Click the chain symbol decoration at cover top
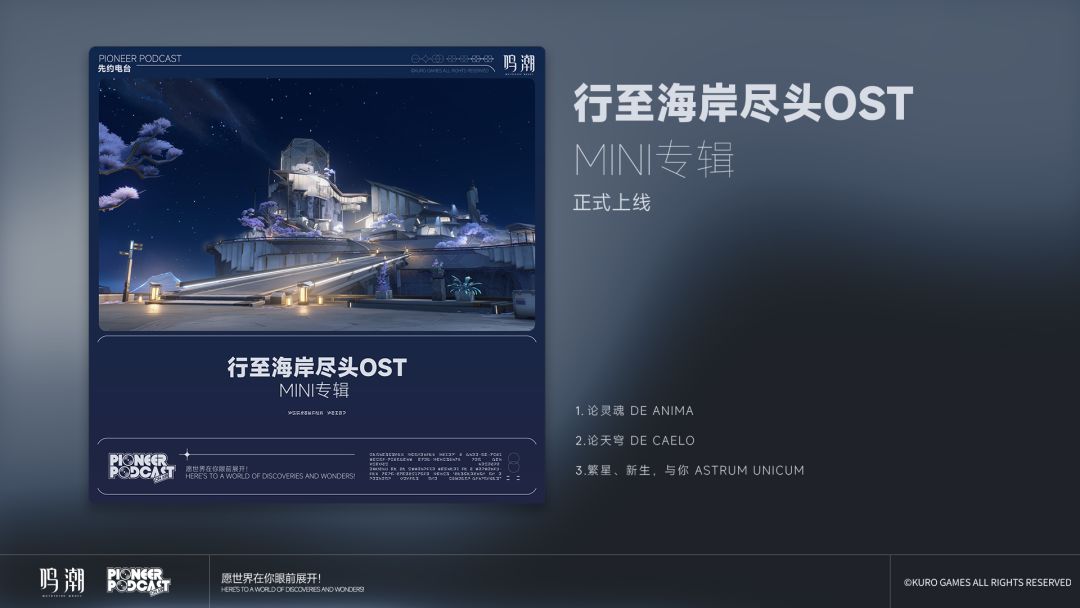 pyautogui.click(x=452, y=59)
